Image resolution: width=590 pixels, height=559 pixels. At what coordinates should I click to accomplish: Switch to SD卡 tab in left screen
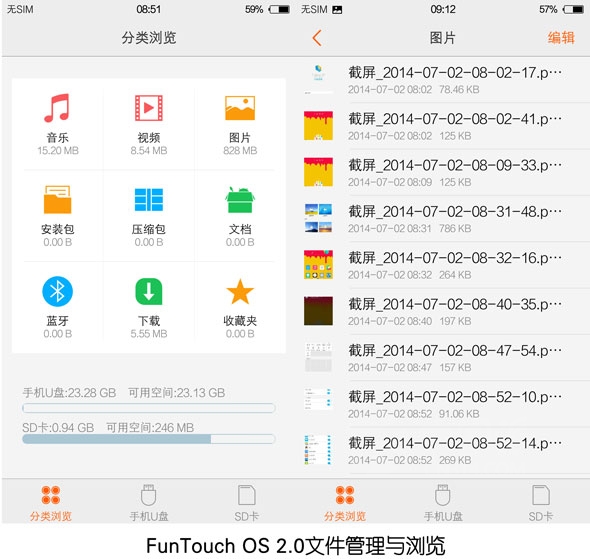coord(246,502)
